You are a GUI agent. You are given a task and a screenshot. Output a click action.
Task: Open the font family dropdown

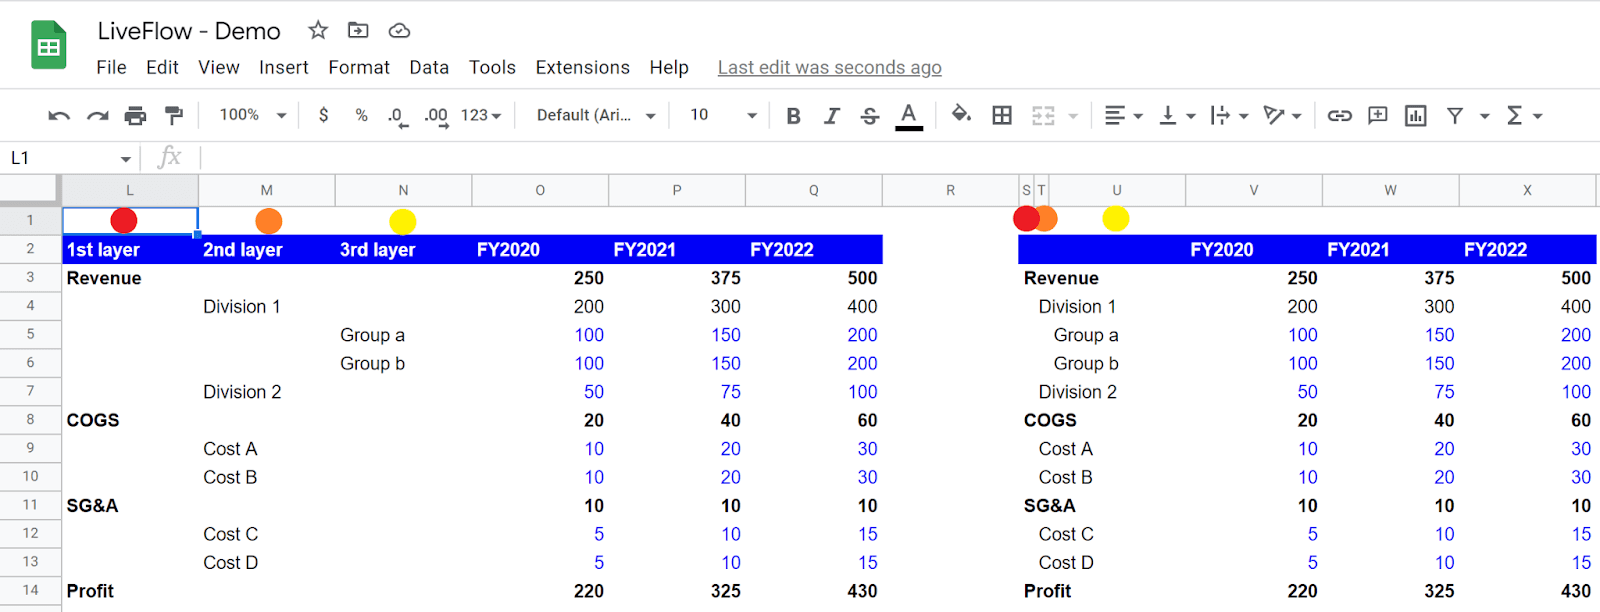coord(596,115)
